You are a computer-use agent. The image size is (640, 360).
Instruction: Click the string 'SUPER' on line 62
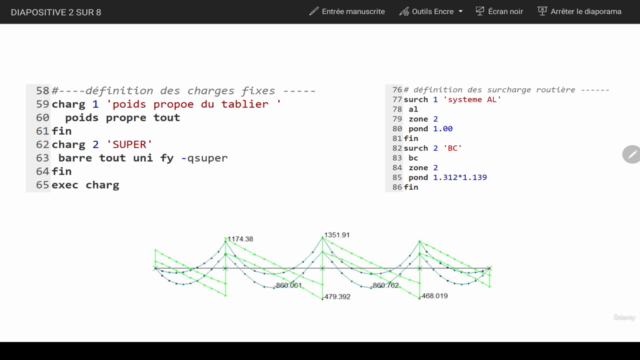tap(129, 144)
